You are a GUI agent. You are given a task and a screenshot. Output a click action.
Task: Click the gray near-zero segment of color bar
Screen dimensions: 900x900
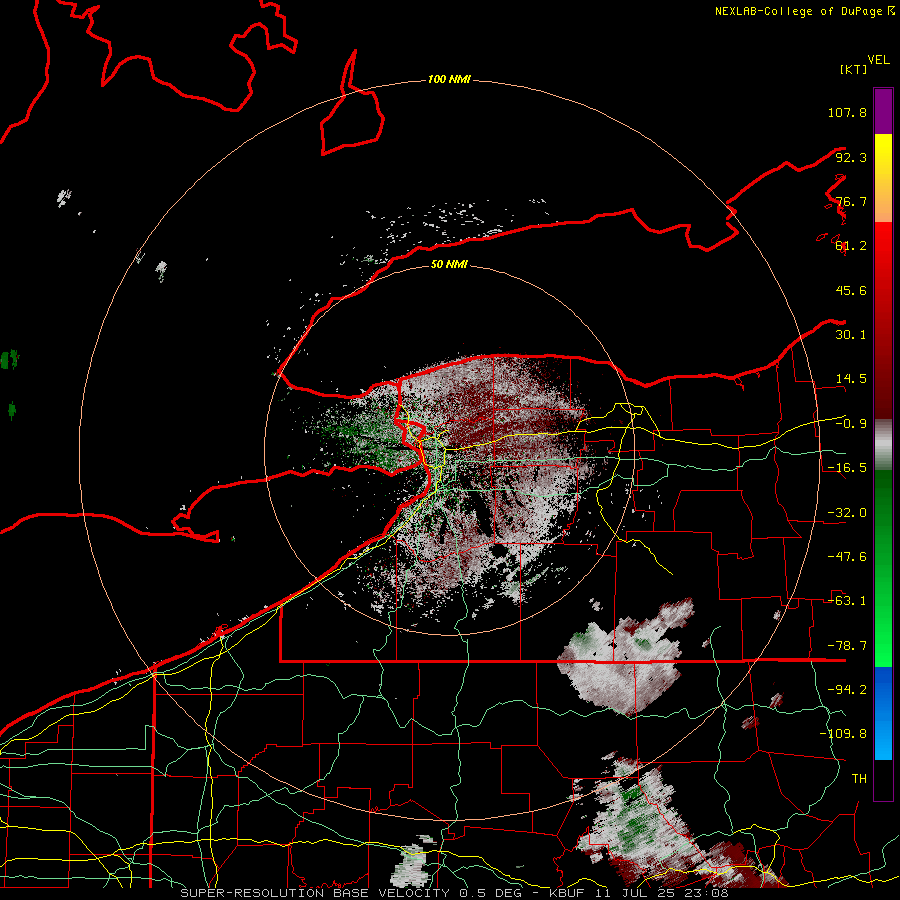883,446
